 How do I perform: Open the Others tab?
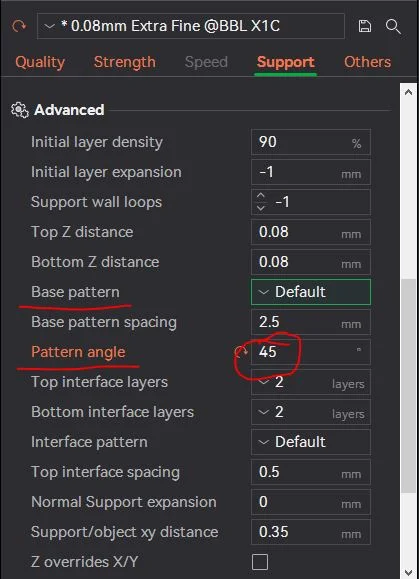367,62
